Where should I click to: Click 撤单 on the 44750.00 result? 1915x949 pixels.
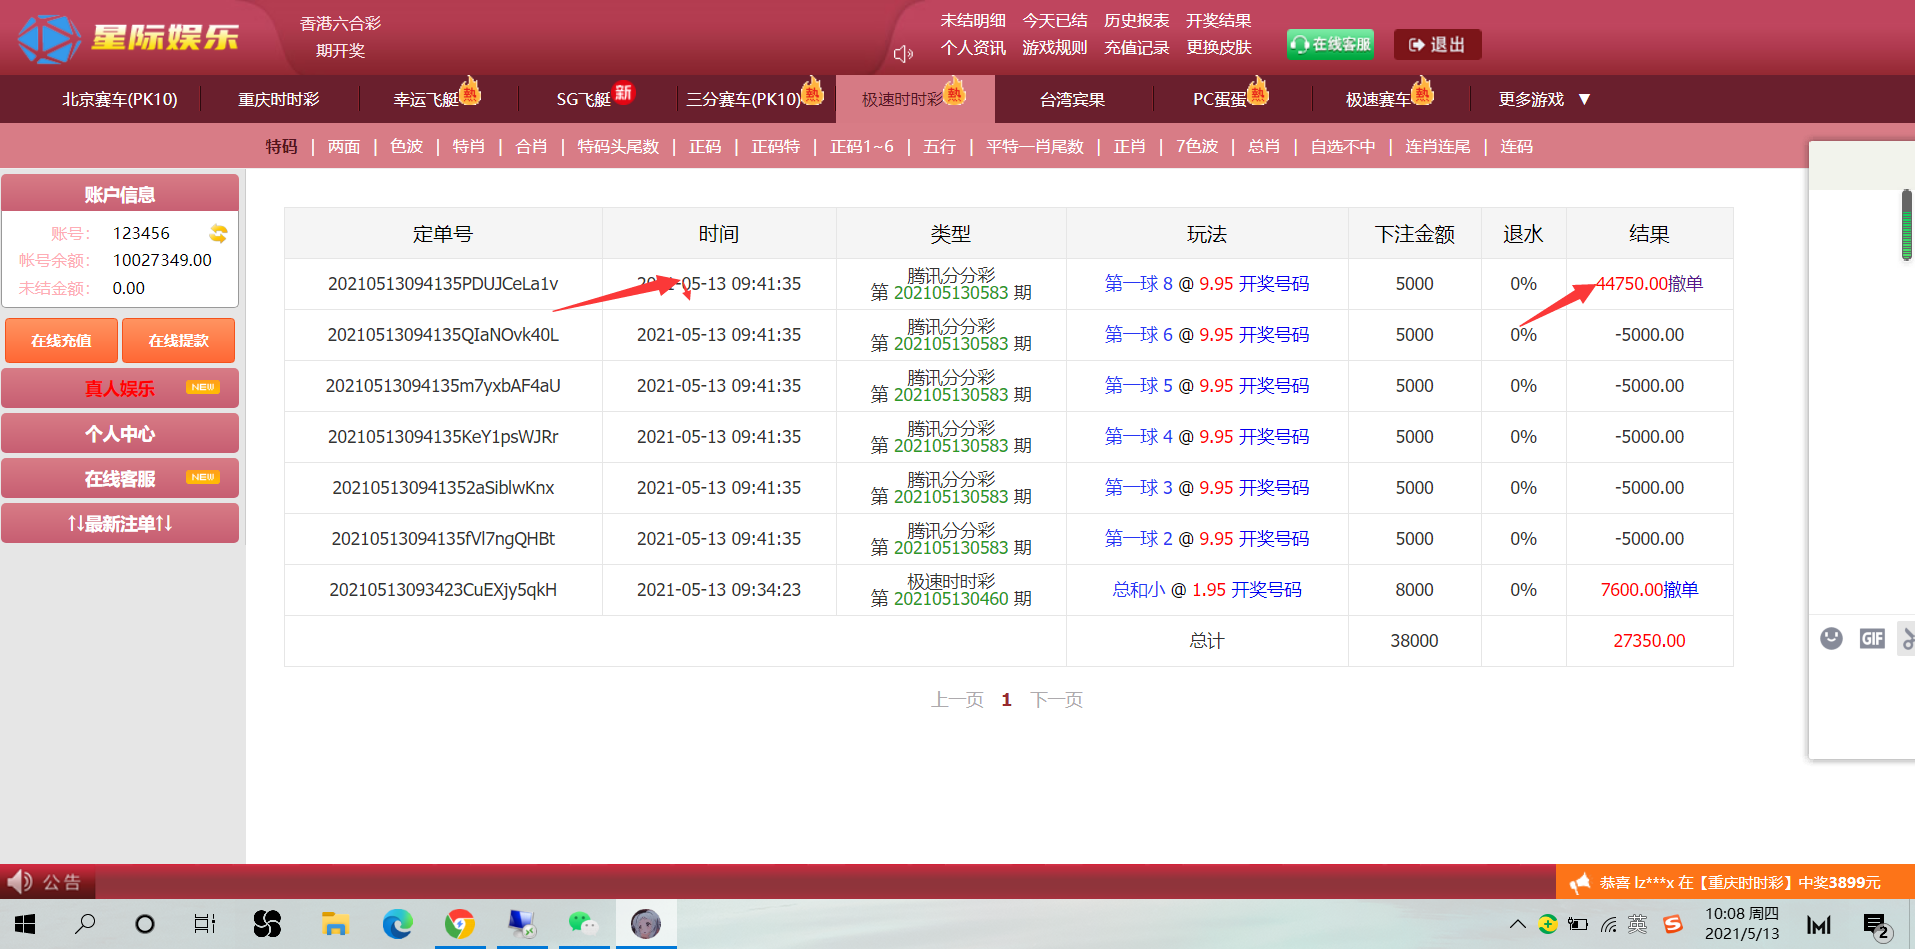[1686, 284]
